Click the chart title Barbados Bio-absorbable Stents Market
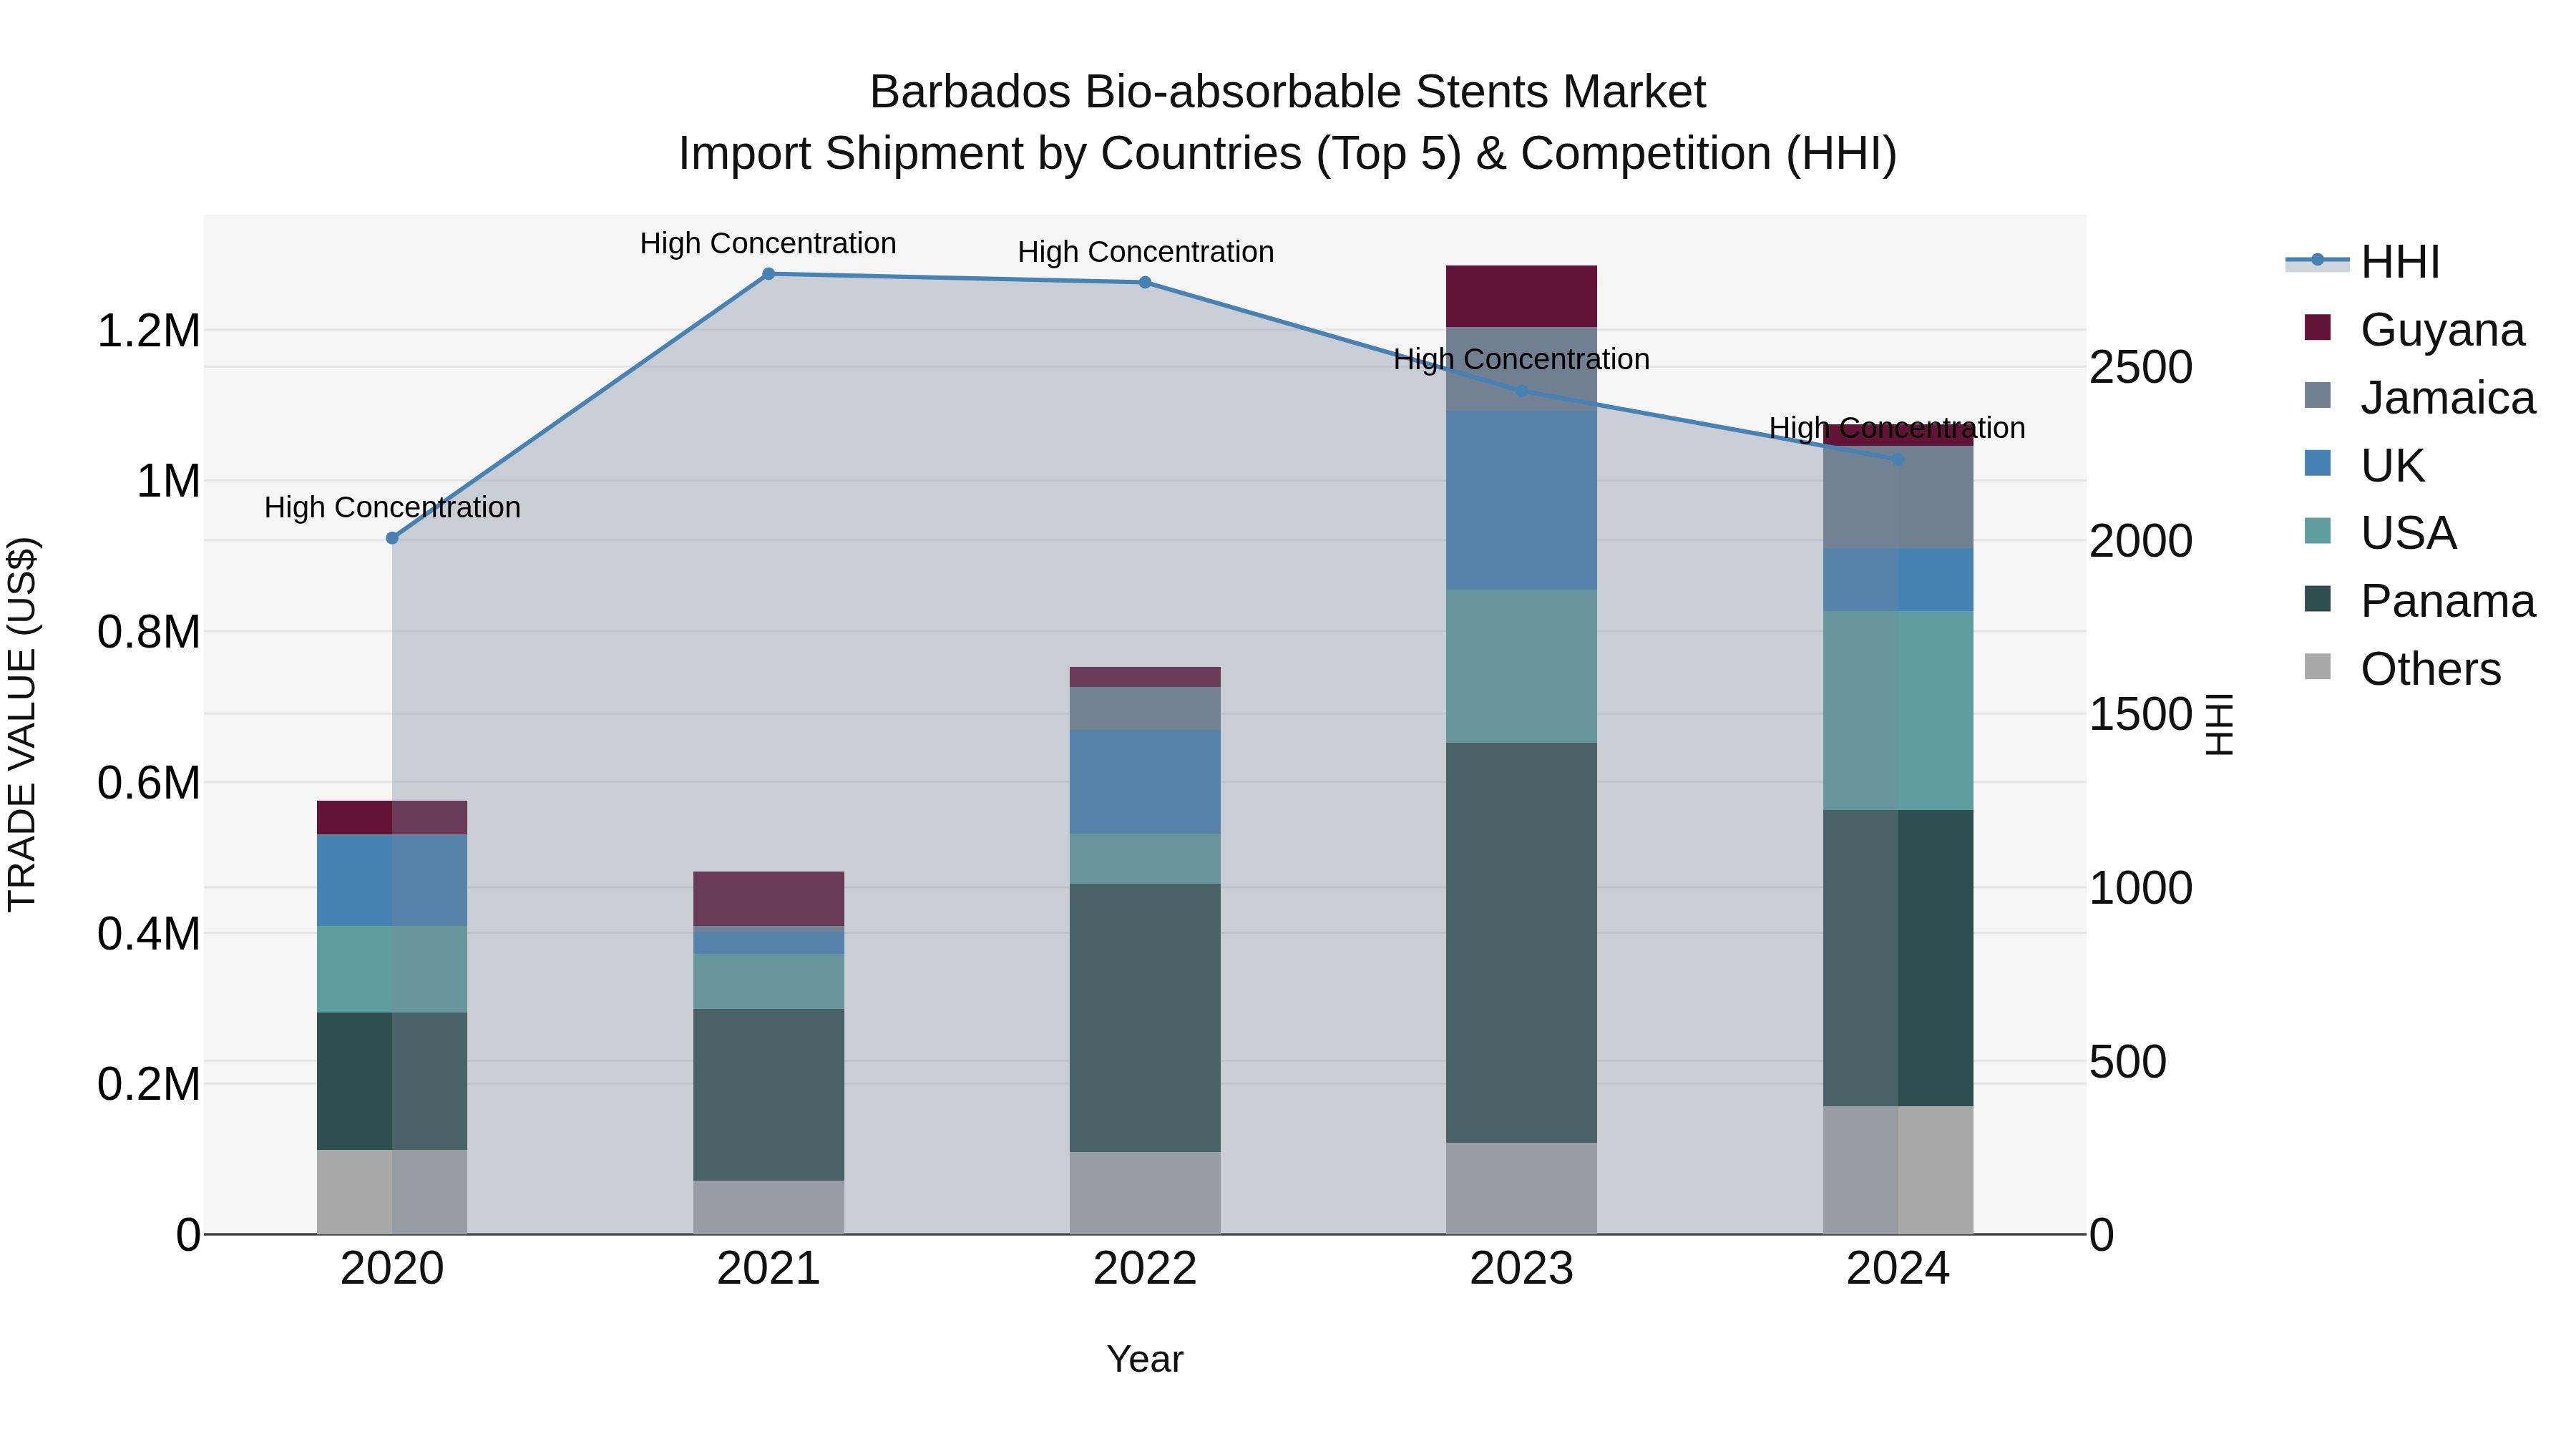Screen dimensions: 2576x1449 [1288, 92]
